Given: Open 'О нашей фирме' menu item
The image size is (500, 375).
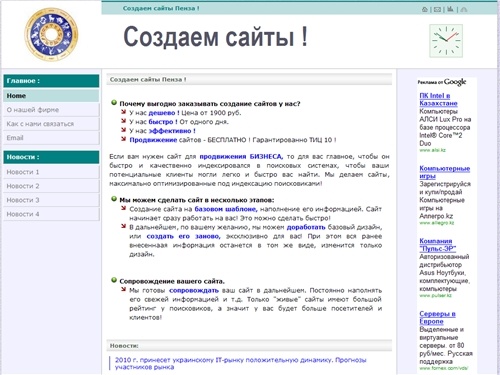Looking at the screenshot, I should point(51,110).
